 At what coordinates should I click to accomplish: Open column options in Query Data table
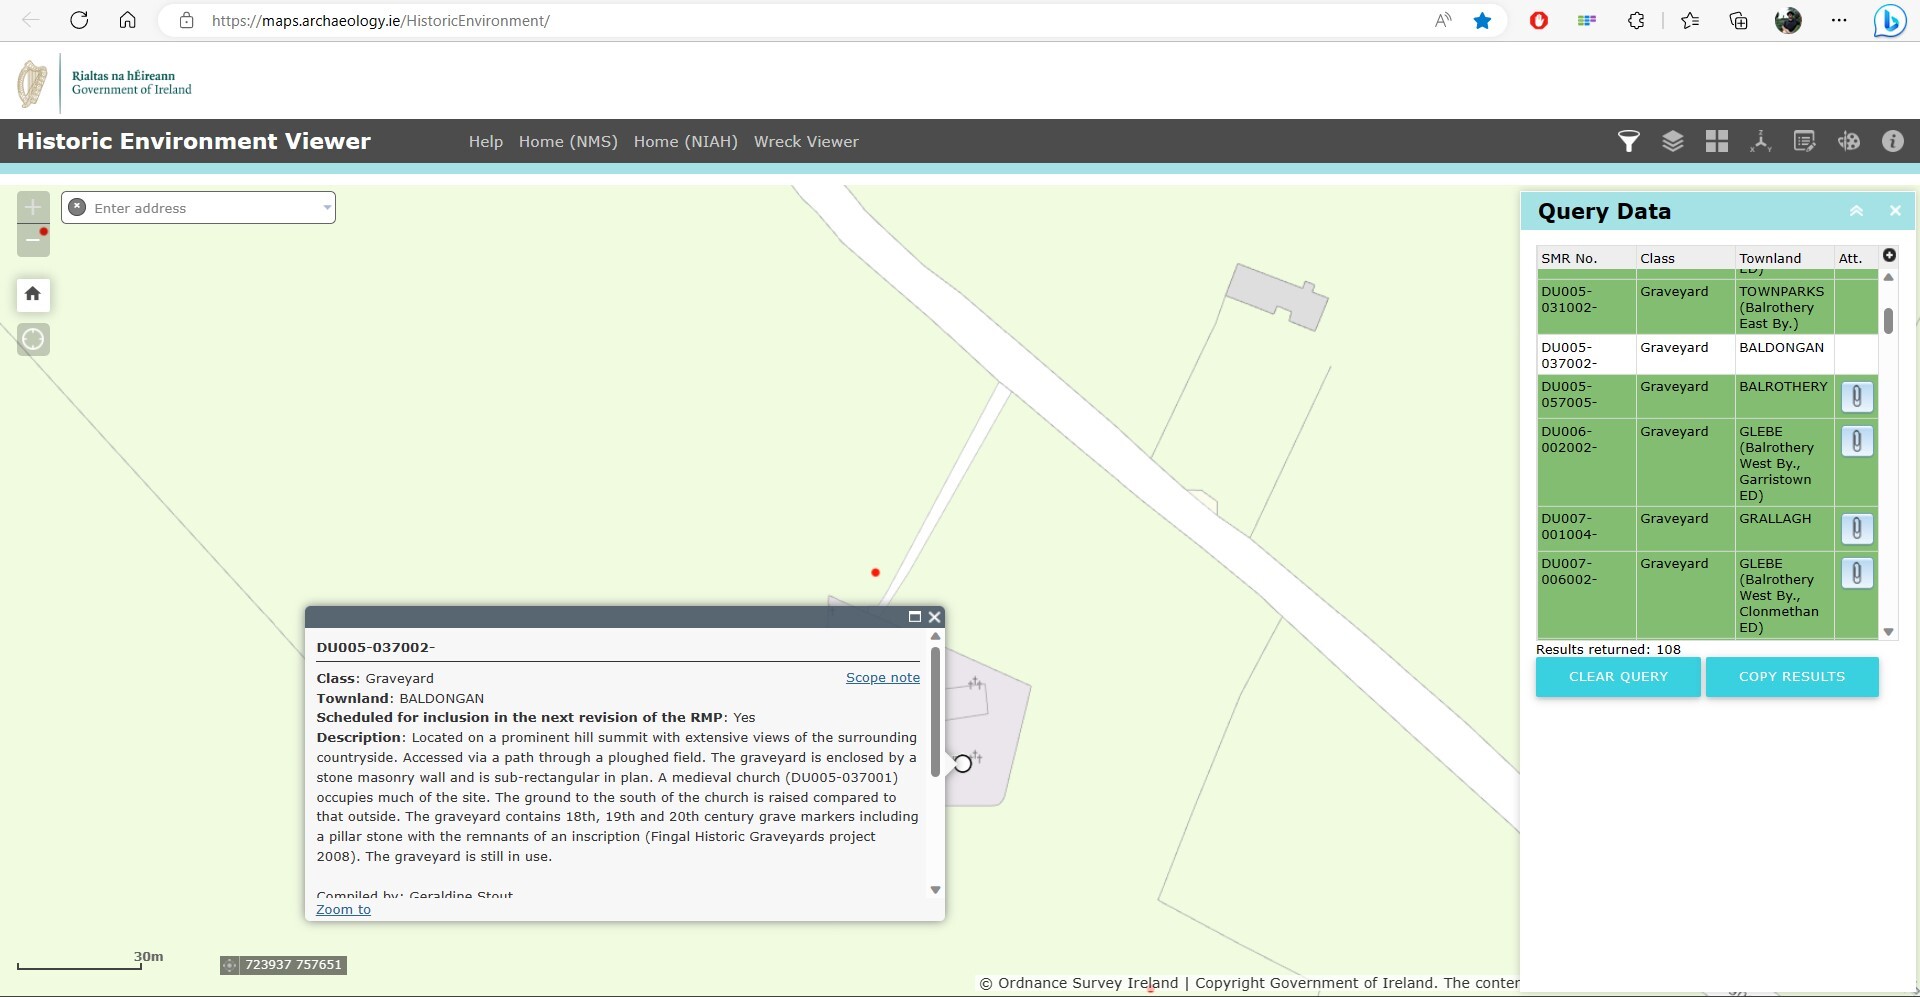1889,255
